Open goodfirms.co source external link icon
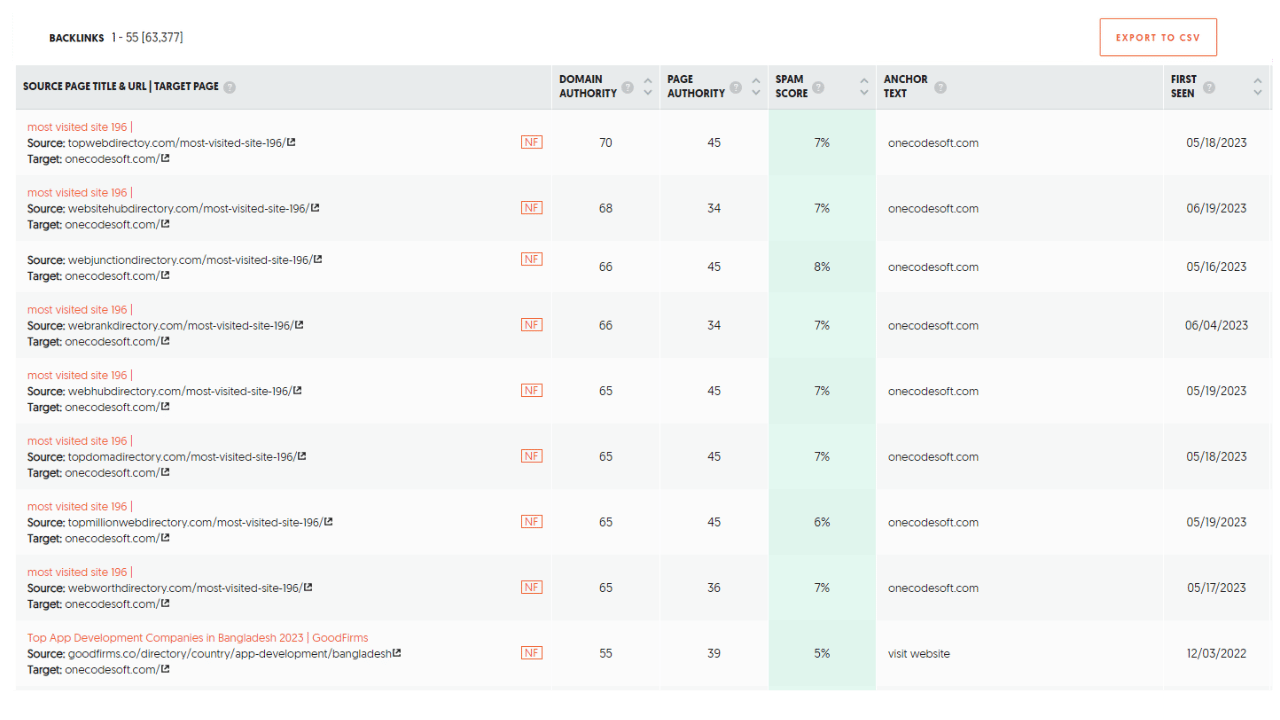 click(397, 653)
